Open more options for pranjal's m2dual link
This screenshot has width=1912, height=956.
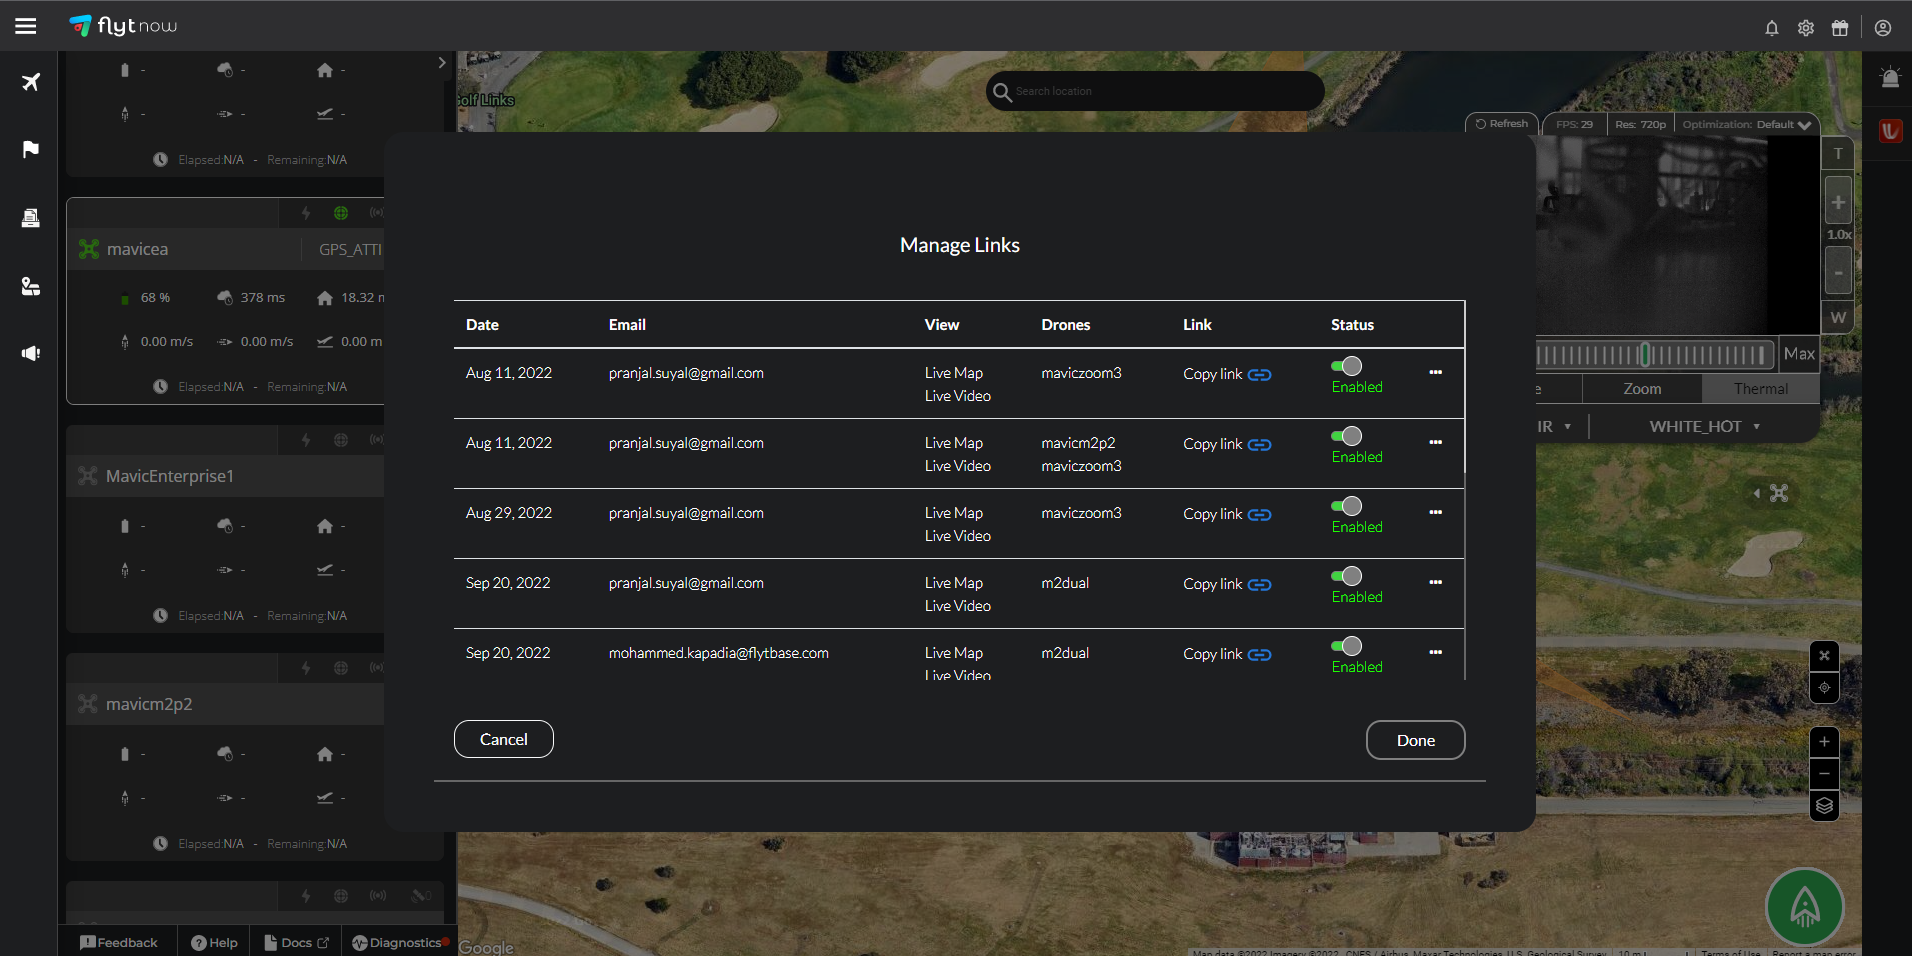[1435, 582]
